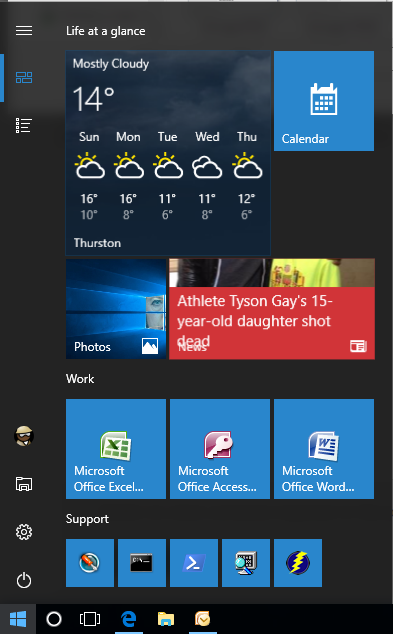Open the Power options button
Image resolution: width=393 pixels, height=634 pixels.
24,581
